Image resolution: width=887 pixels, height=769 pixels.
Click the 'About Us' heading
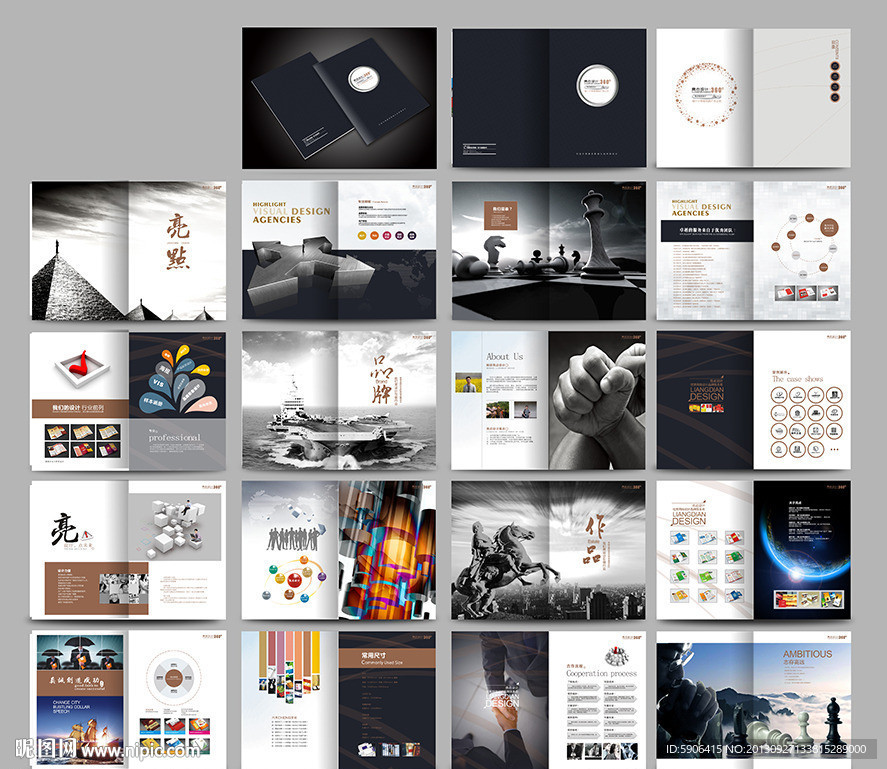pyautogui.click(x=505, y=356)
